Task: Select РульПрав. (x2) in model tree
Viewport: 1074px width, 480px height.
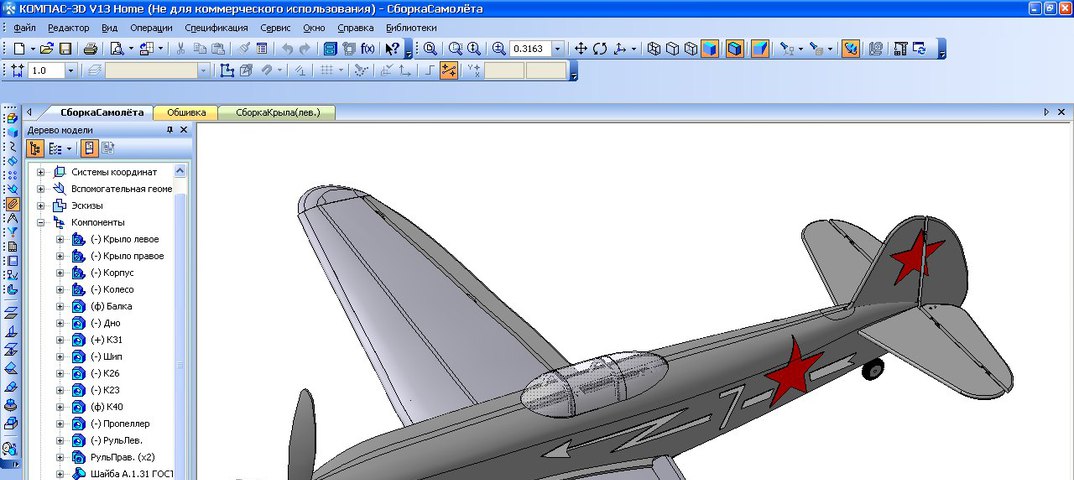Action: (123, 457)
